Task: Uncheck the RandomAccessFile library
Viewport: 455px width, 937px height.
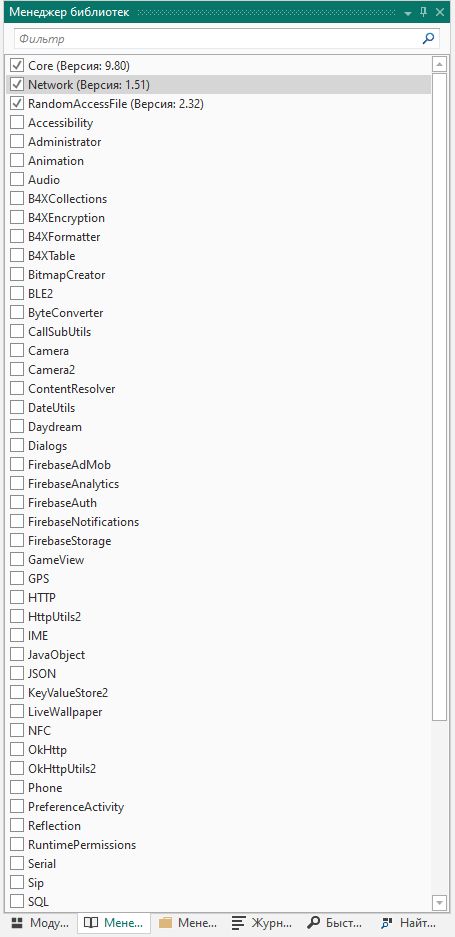Action: point(17,103)
